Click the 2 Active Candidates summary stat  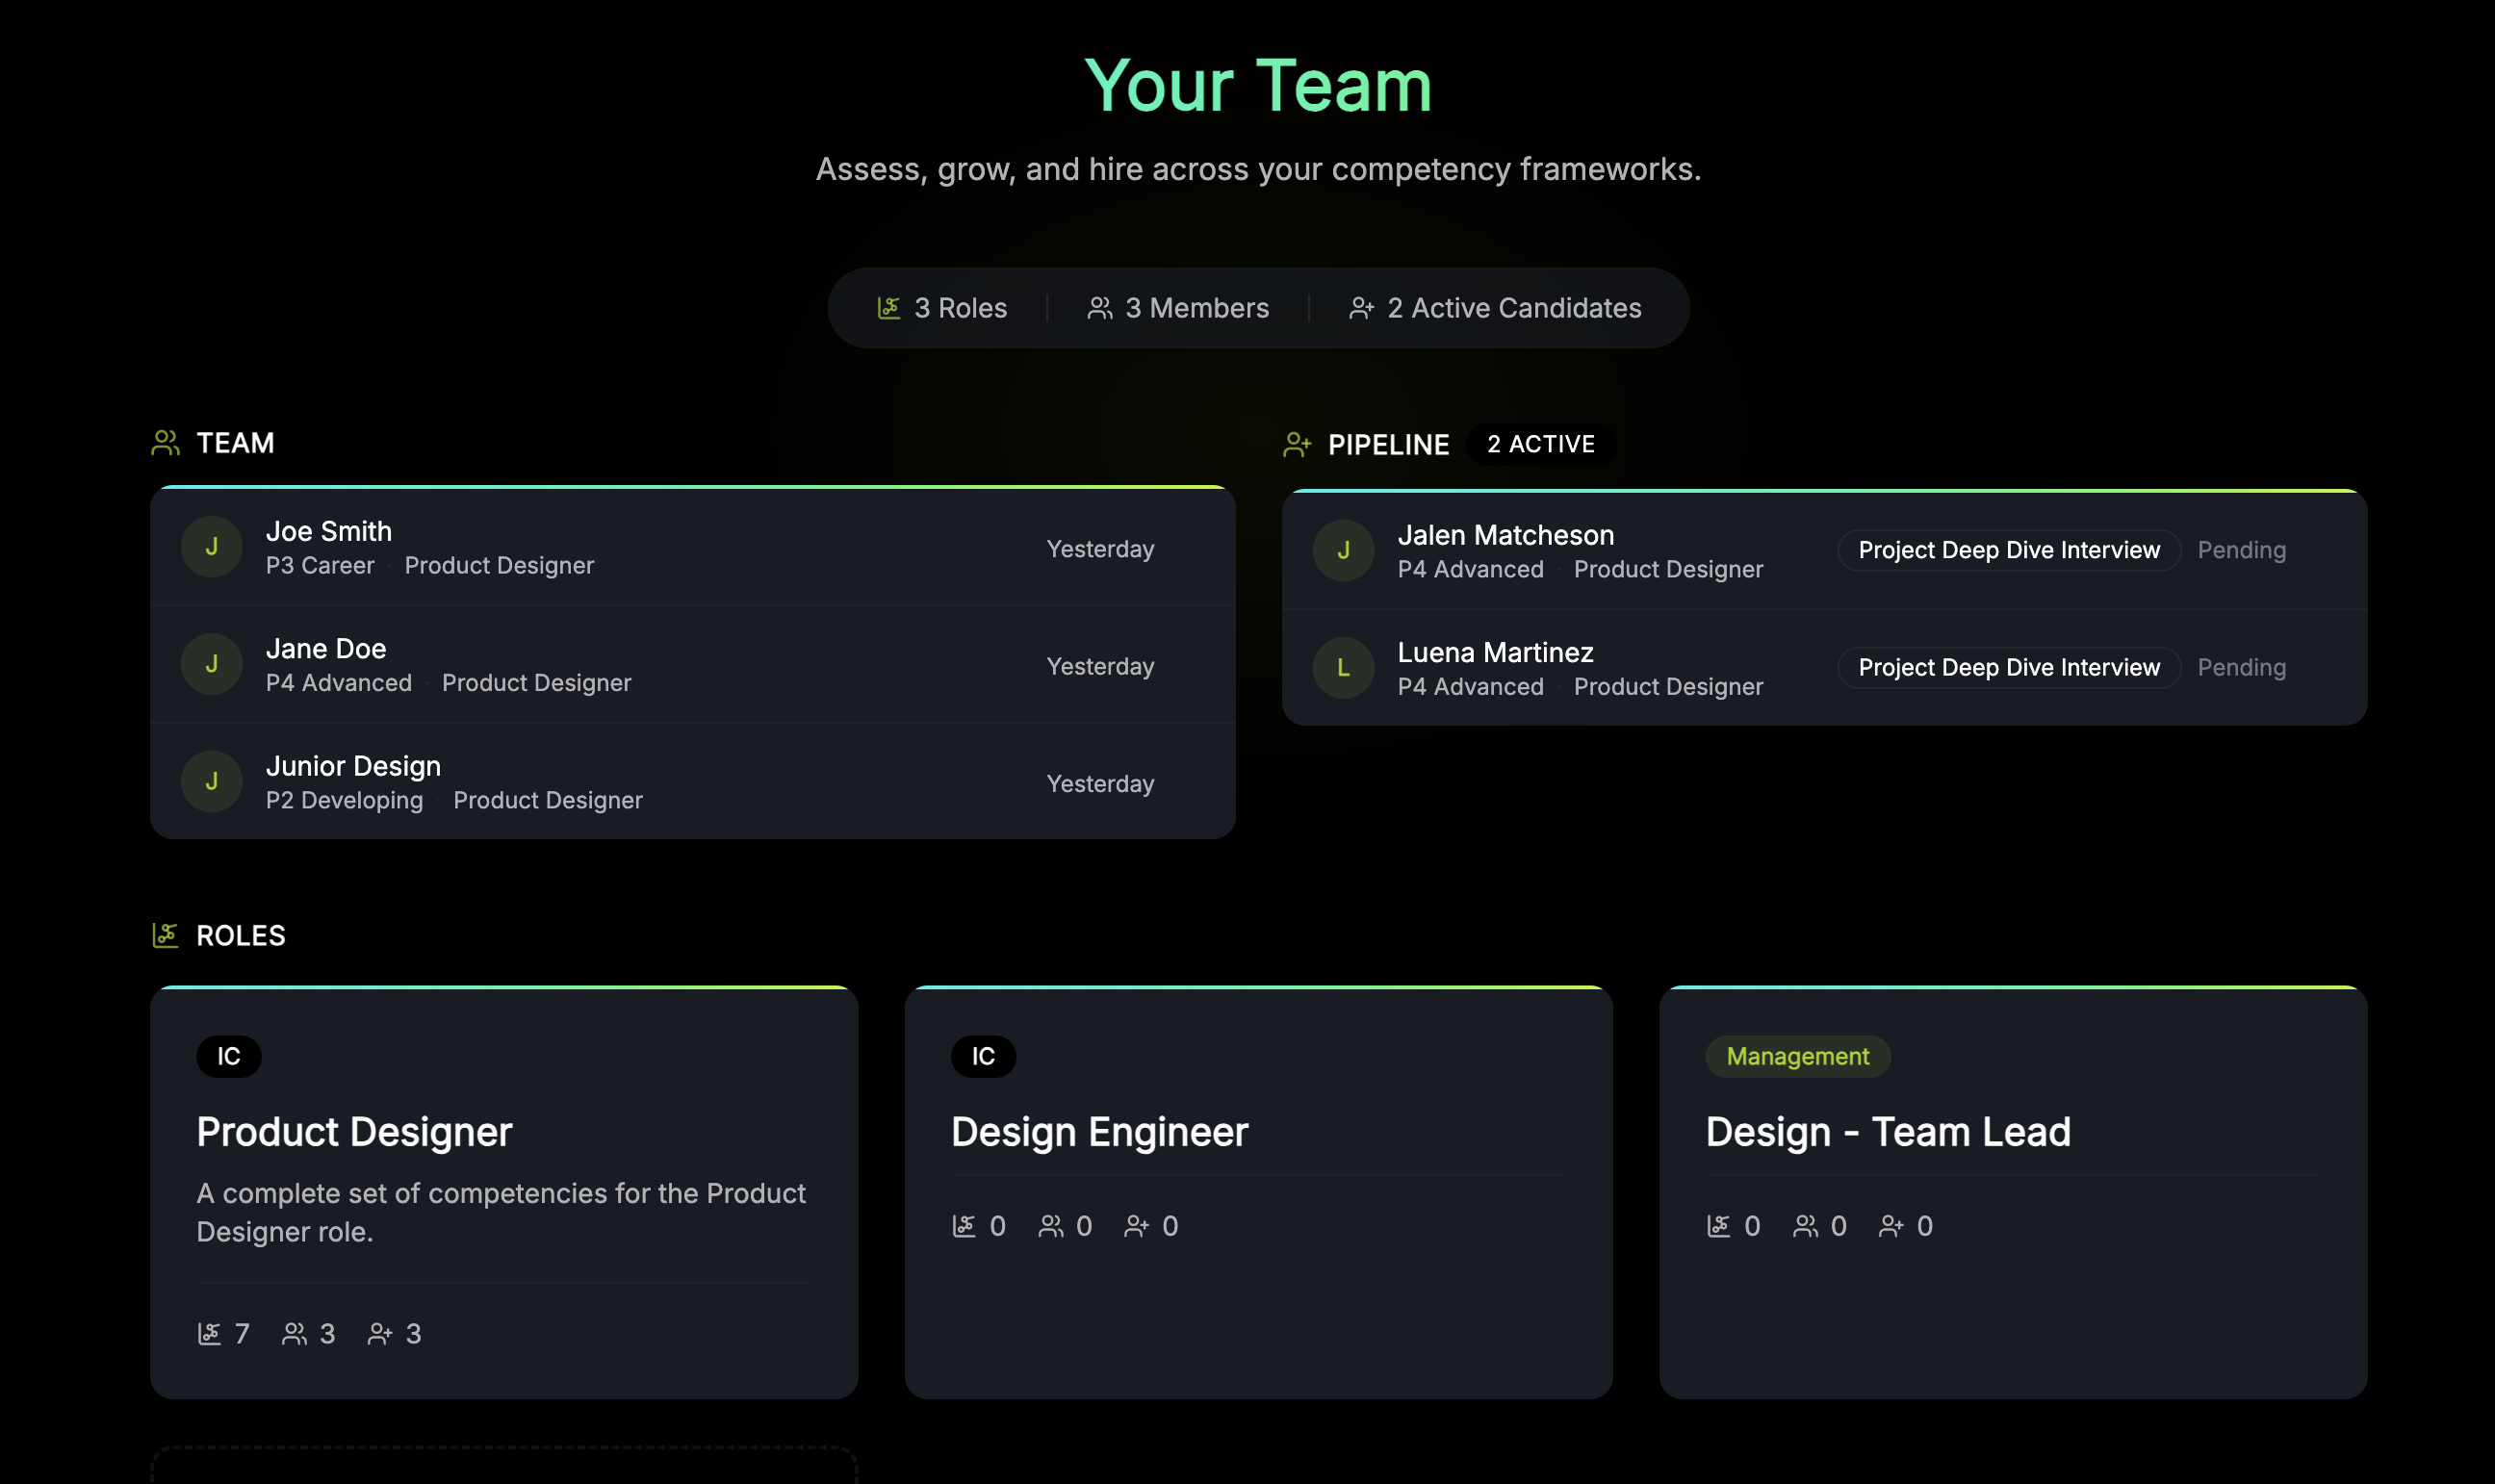pyautogui.click(x=1495, y=308)
